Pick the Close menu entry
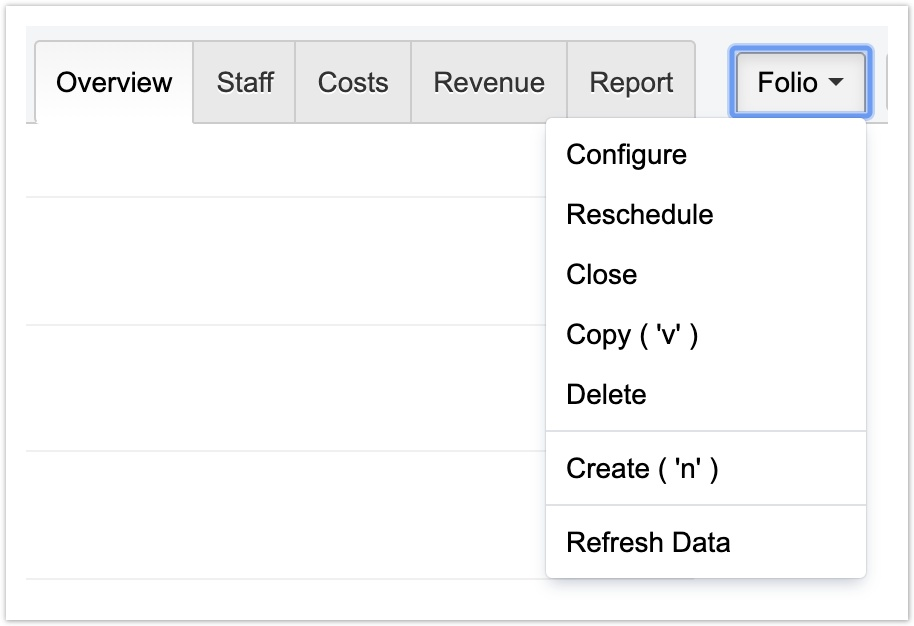 [x=602, y=275]
